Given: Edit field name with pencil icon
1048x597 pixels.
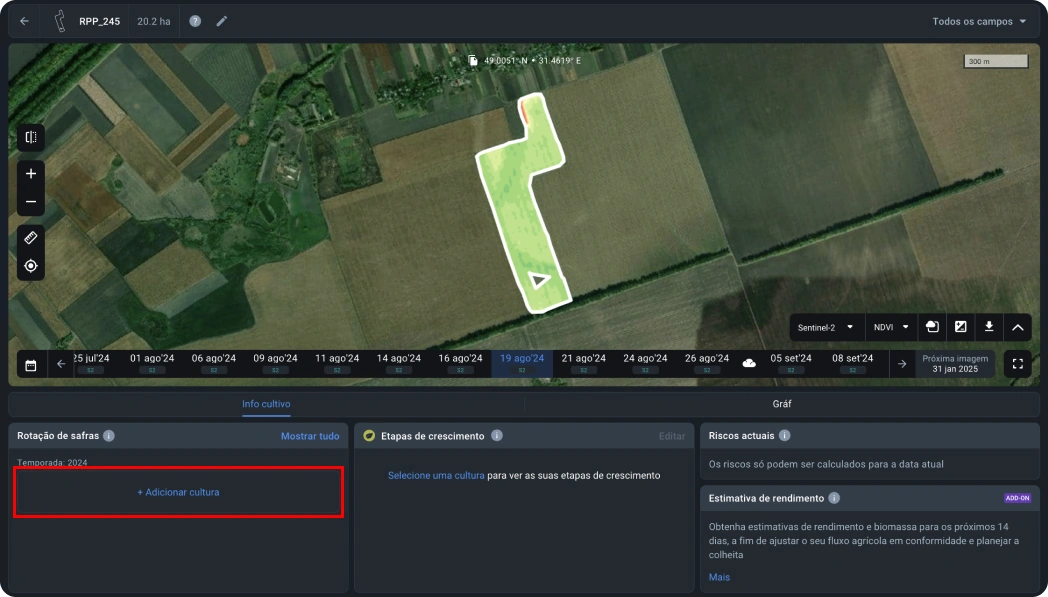Looking at the screenshot, I should [222, 21].
